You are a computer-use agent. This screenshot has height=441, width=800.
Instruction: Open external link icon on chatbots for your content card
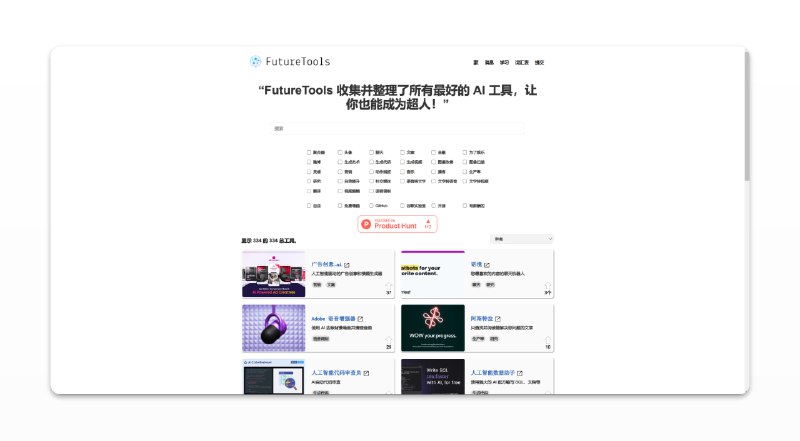click(487, 265)
